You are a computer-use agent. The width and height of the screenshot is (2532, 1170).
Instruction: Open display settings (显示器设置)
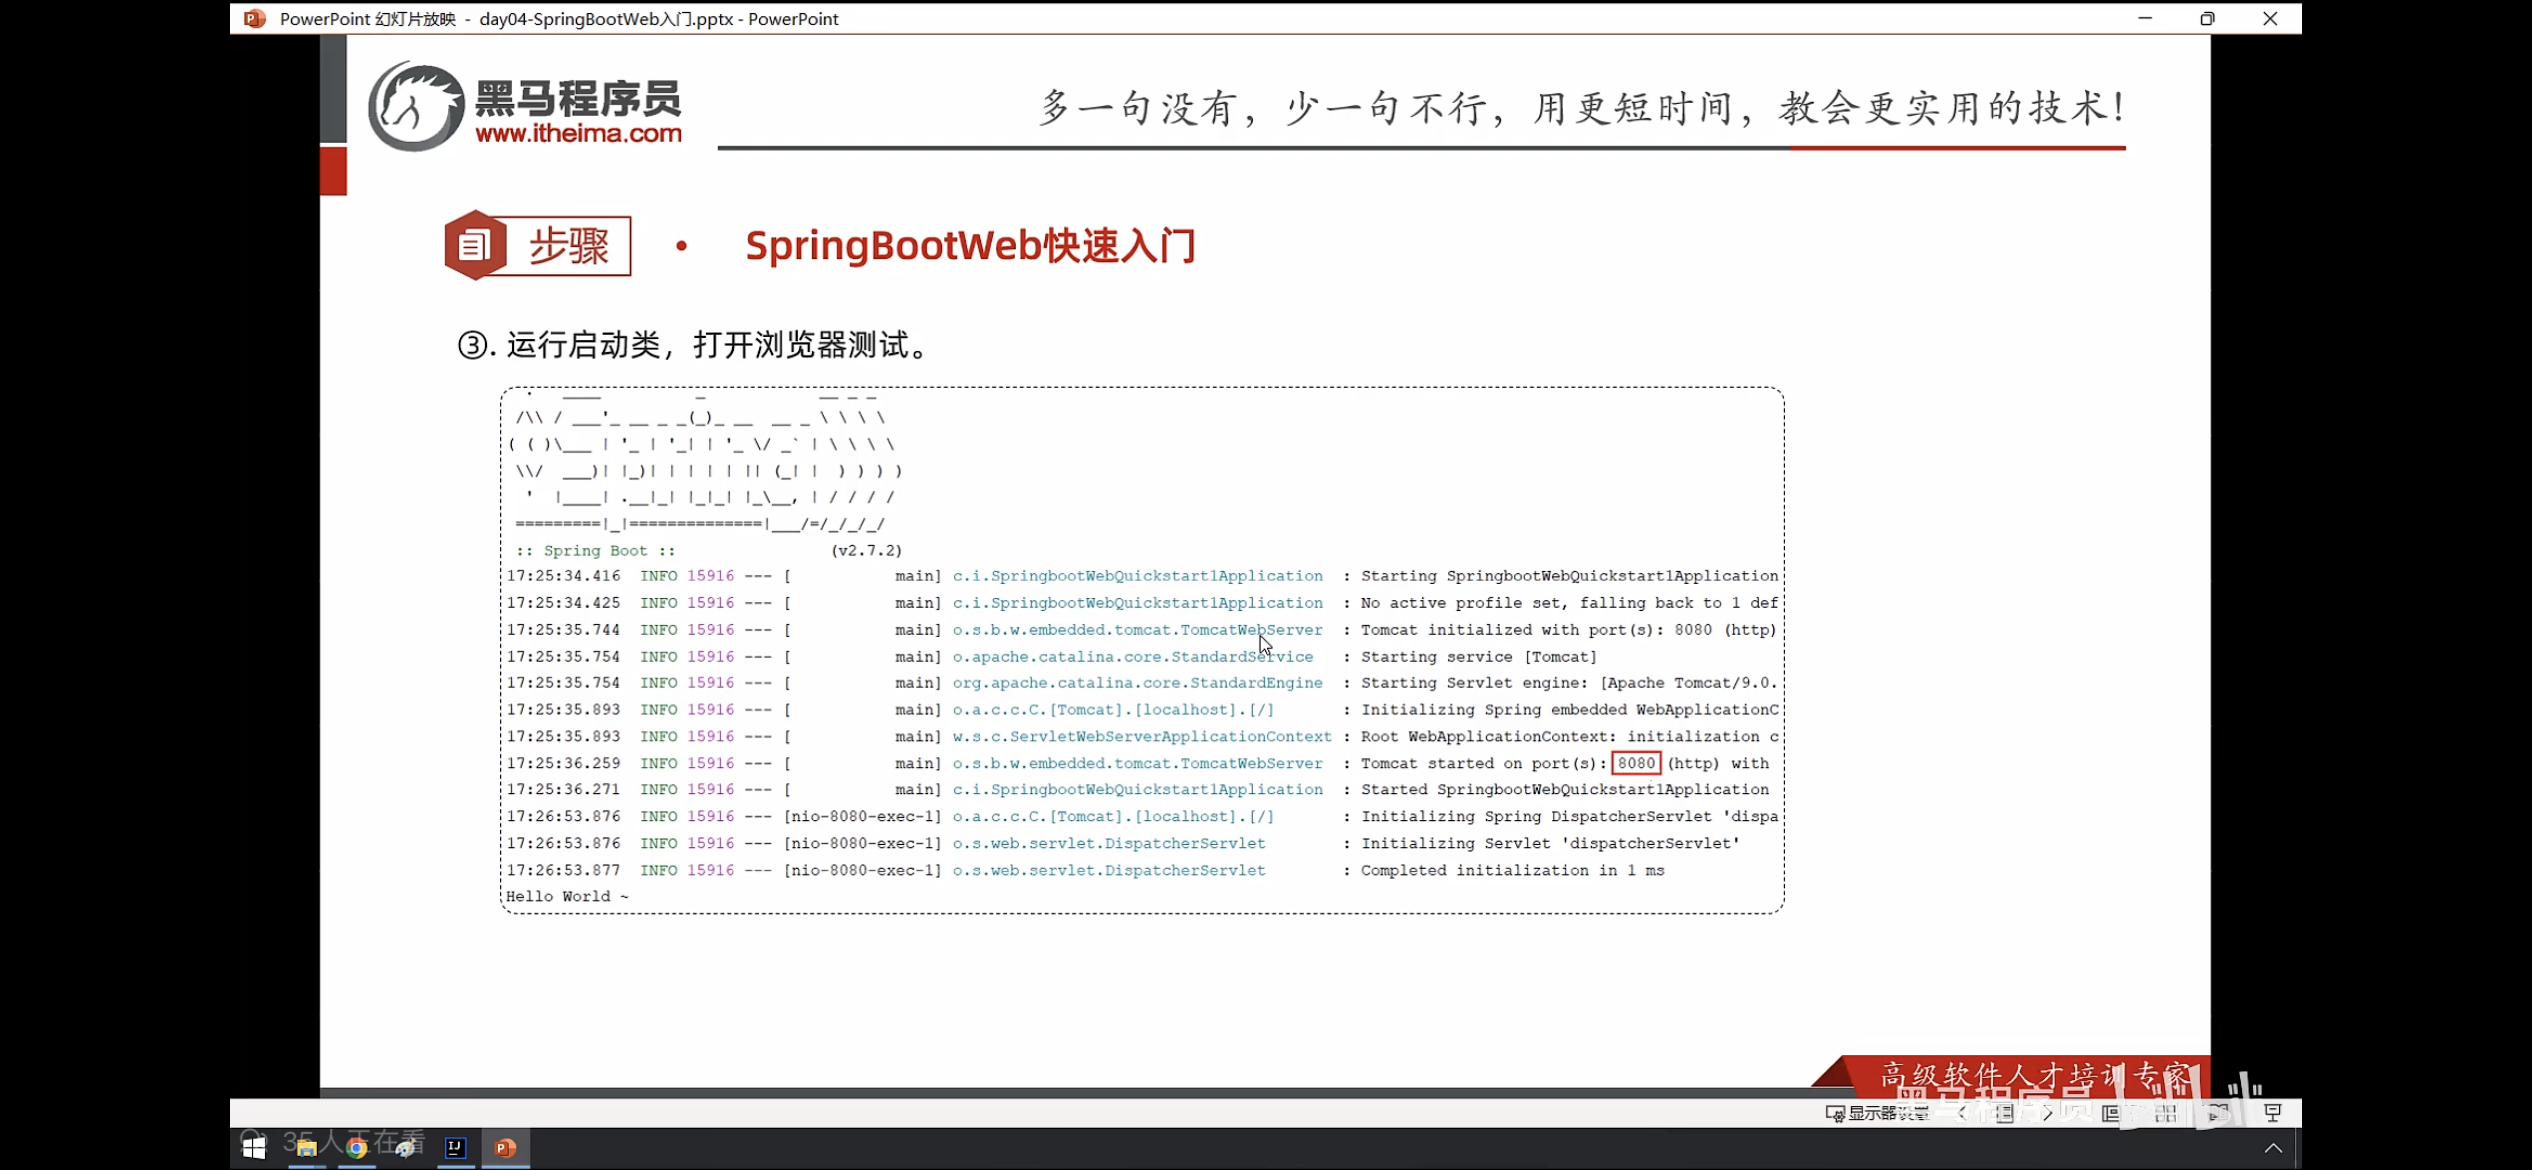click(x=1878, y=1113)
